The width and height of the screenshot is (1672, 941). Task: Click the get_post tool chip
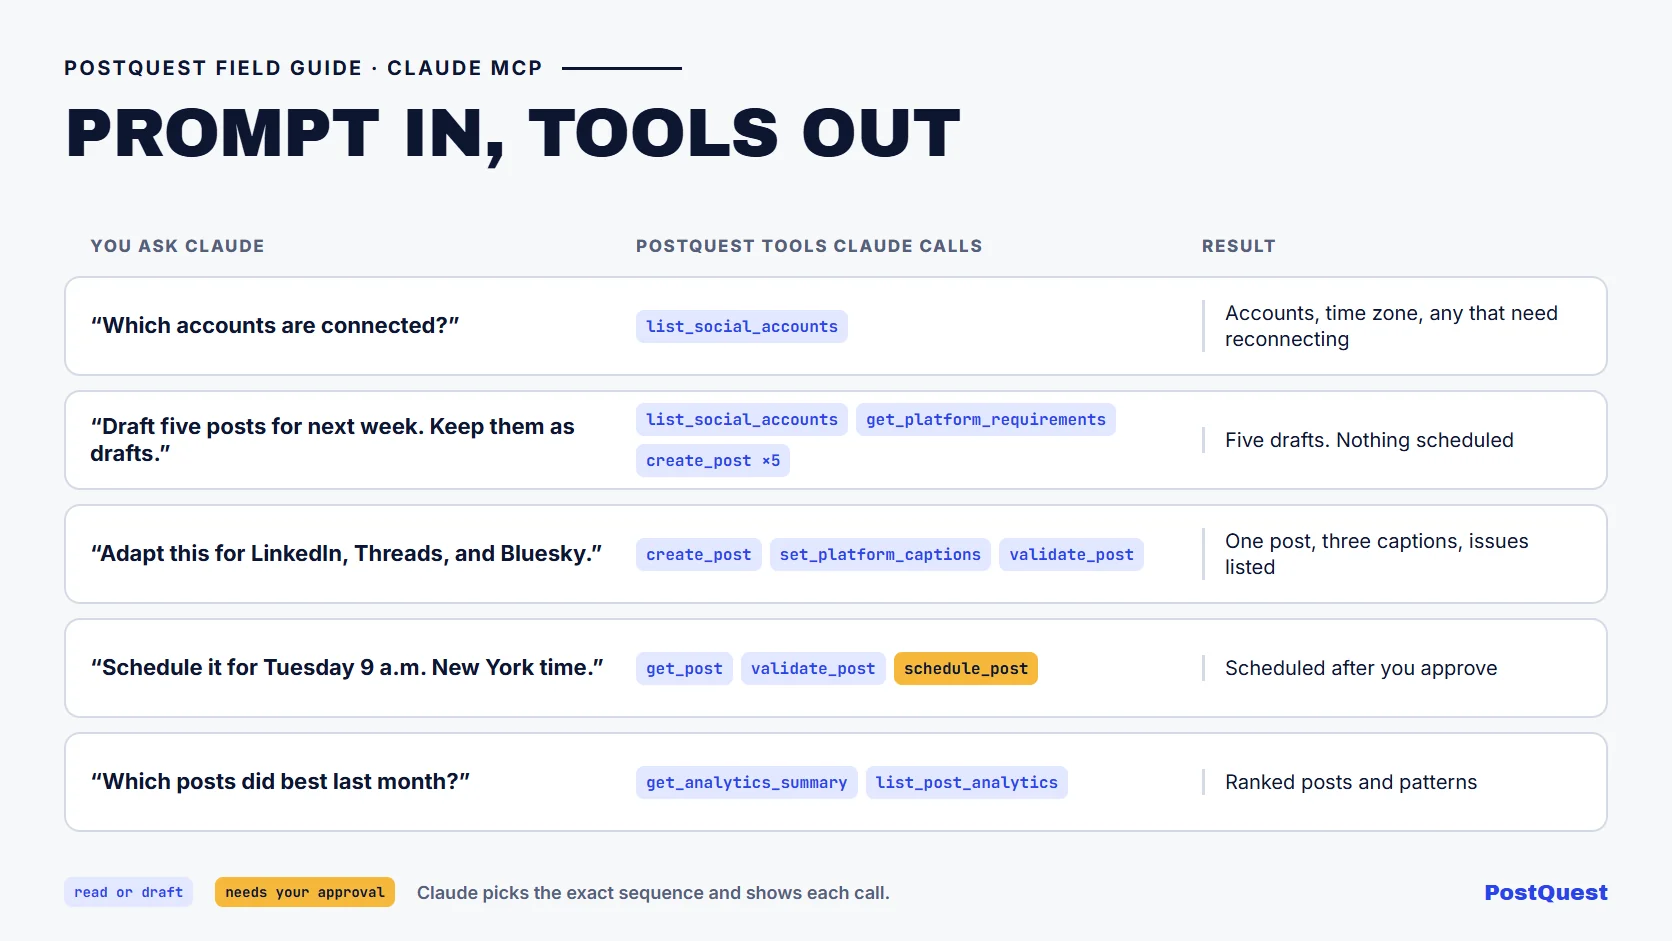pos(684,668)
